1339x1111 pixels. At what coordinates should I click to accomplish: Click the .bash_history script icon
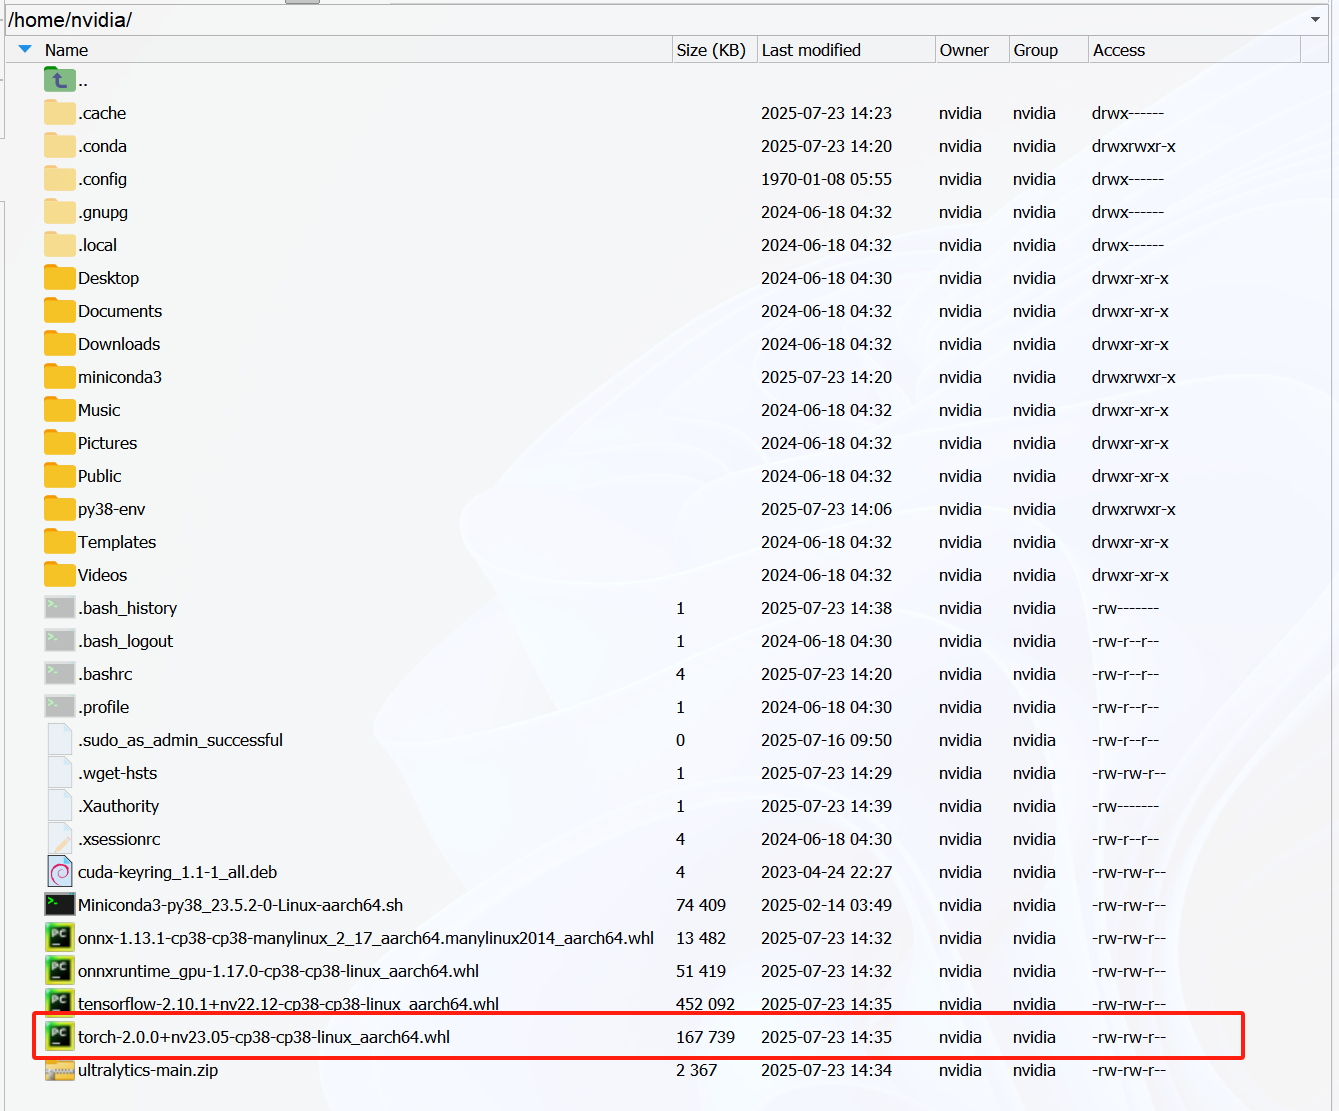59,607
